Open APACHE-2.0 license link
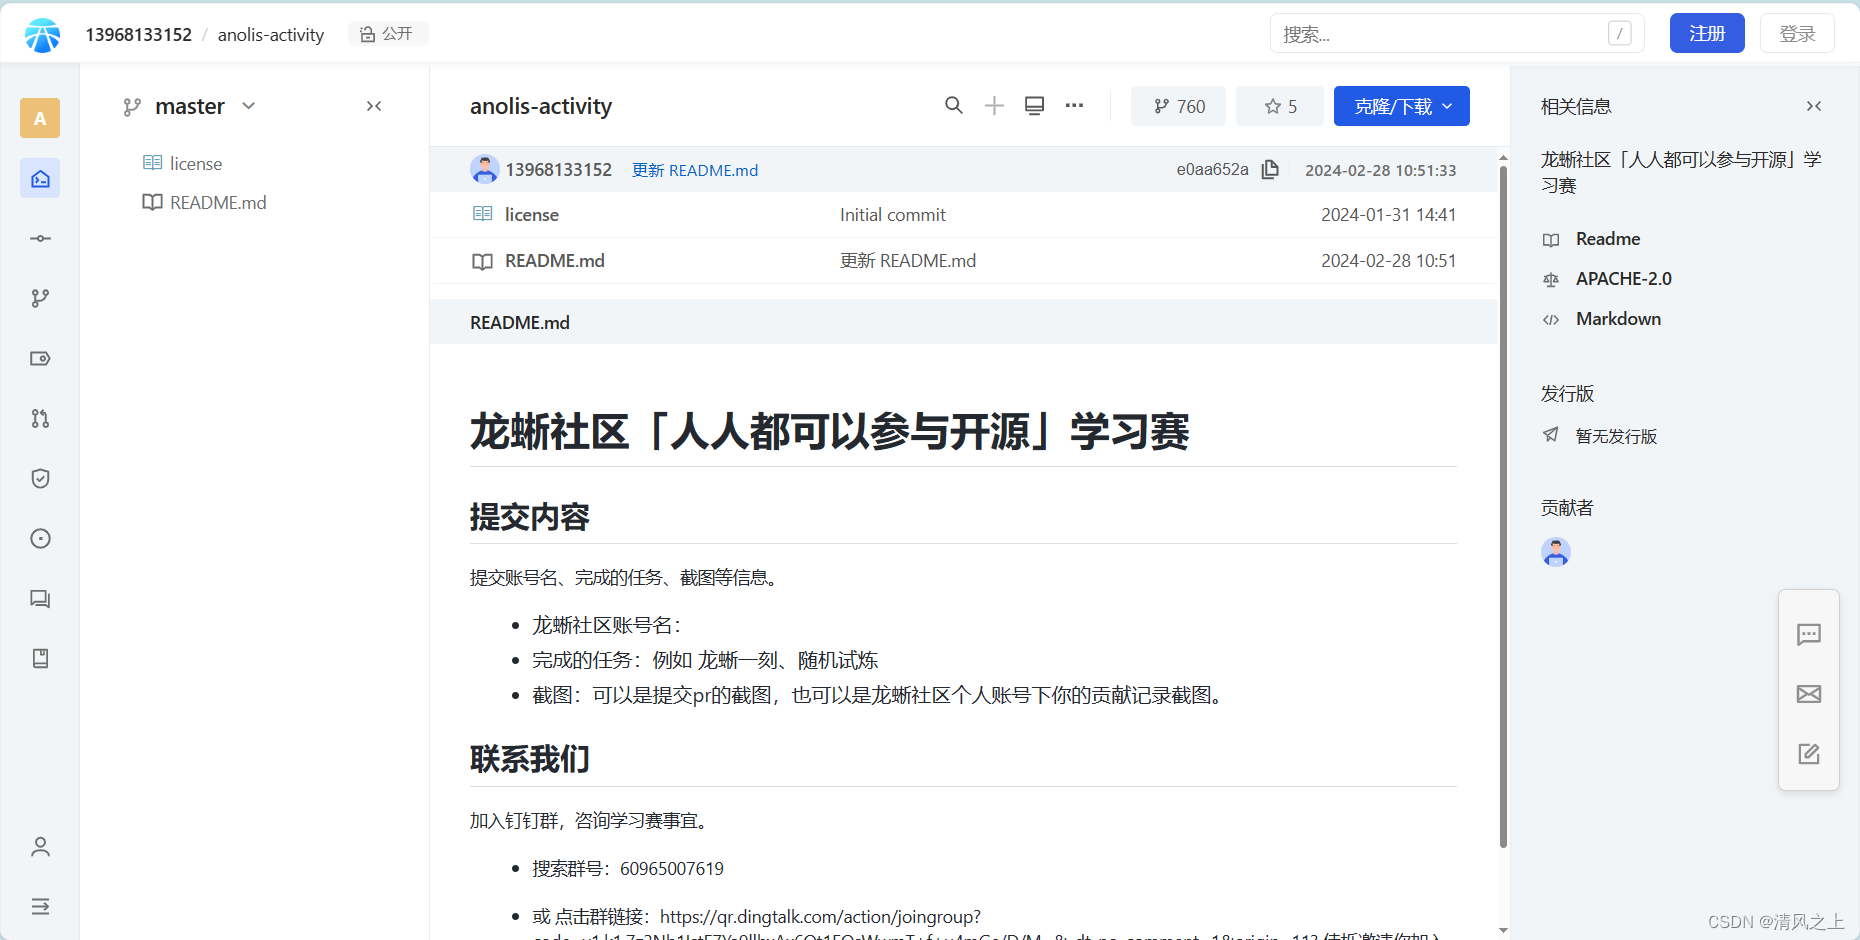This screenshot has height=940, width=1860. 1624,278
